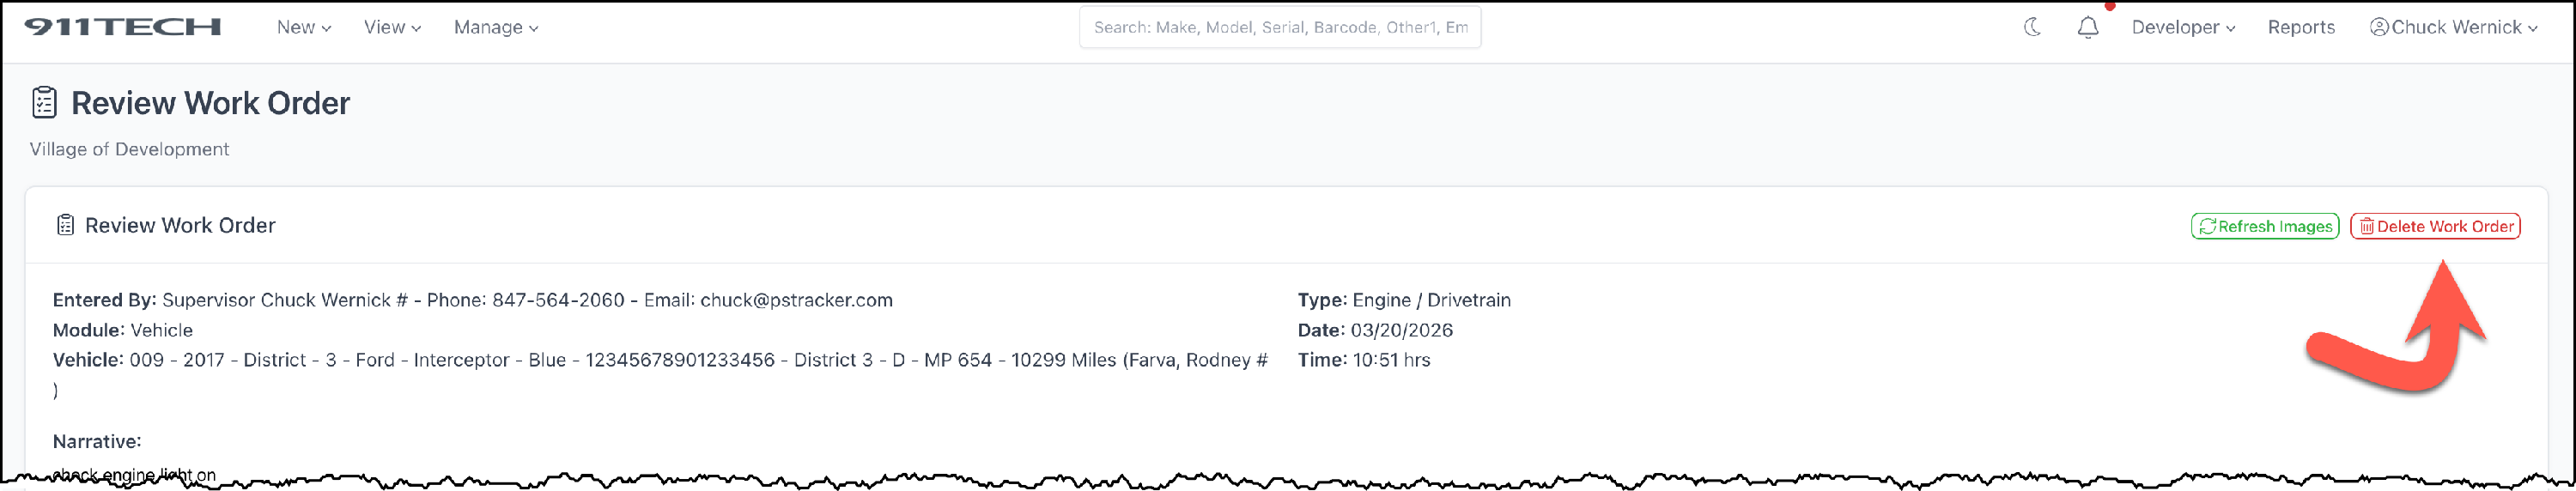Click the phone number 847-564-2060

coord(558,300)
